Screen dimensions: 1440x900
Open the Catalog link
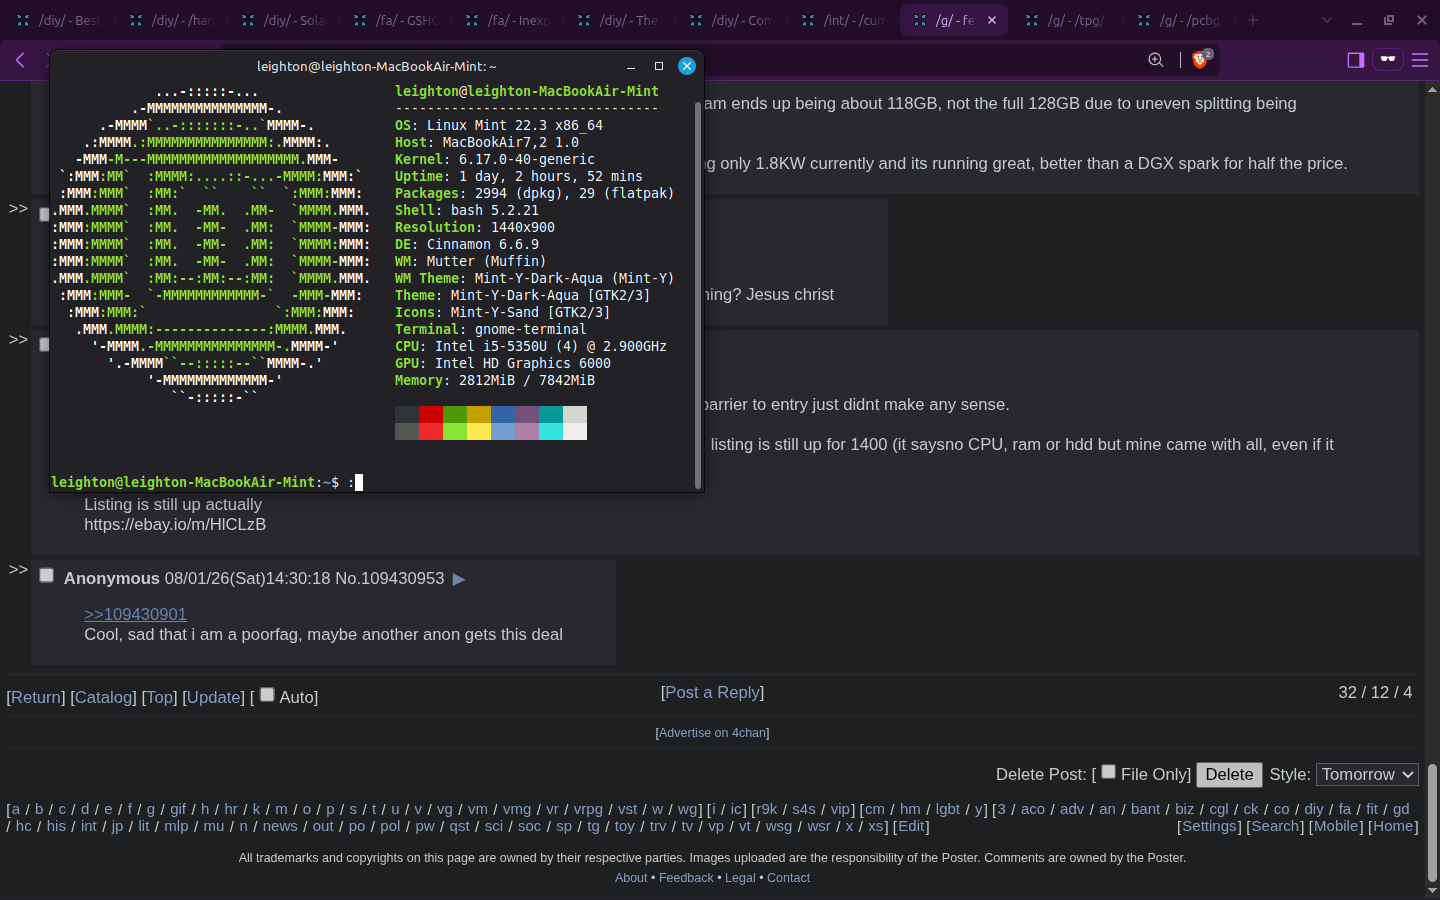[x=103, y=697]
